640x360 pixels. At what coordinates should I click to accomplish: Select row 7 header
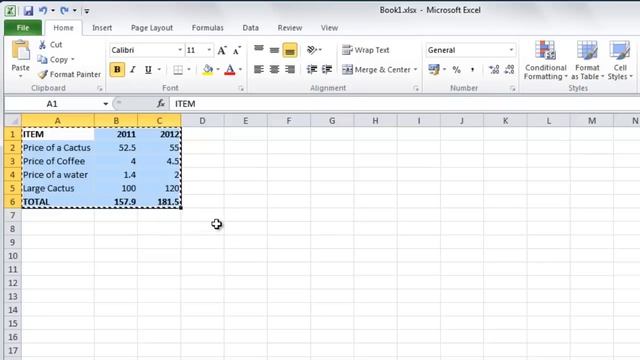click(13, 215)
